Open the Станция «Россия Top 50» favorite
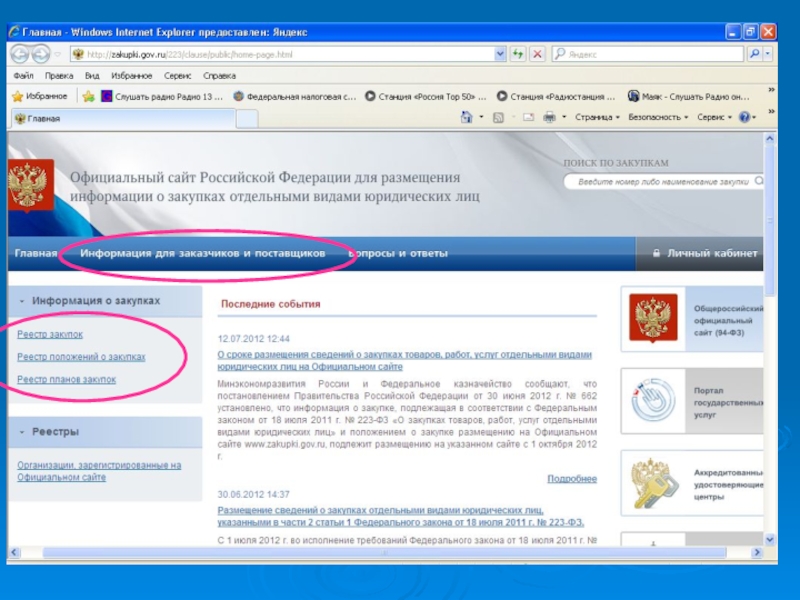 pos(426,96)
